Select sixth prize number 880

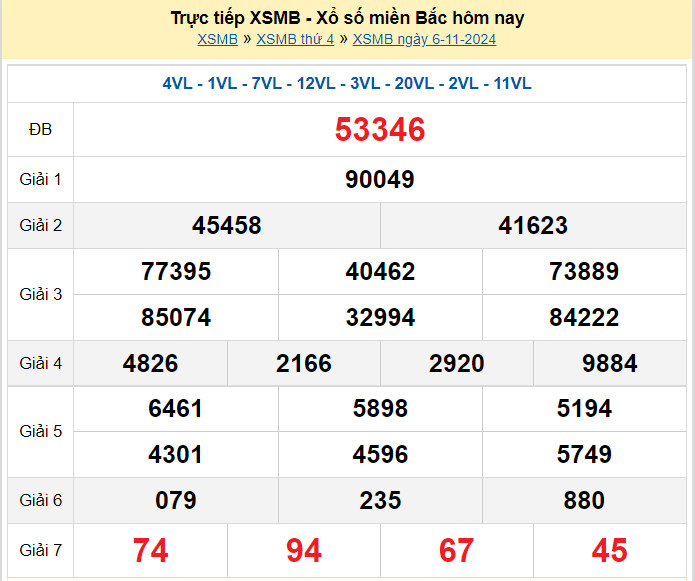584,500
